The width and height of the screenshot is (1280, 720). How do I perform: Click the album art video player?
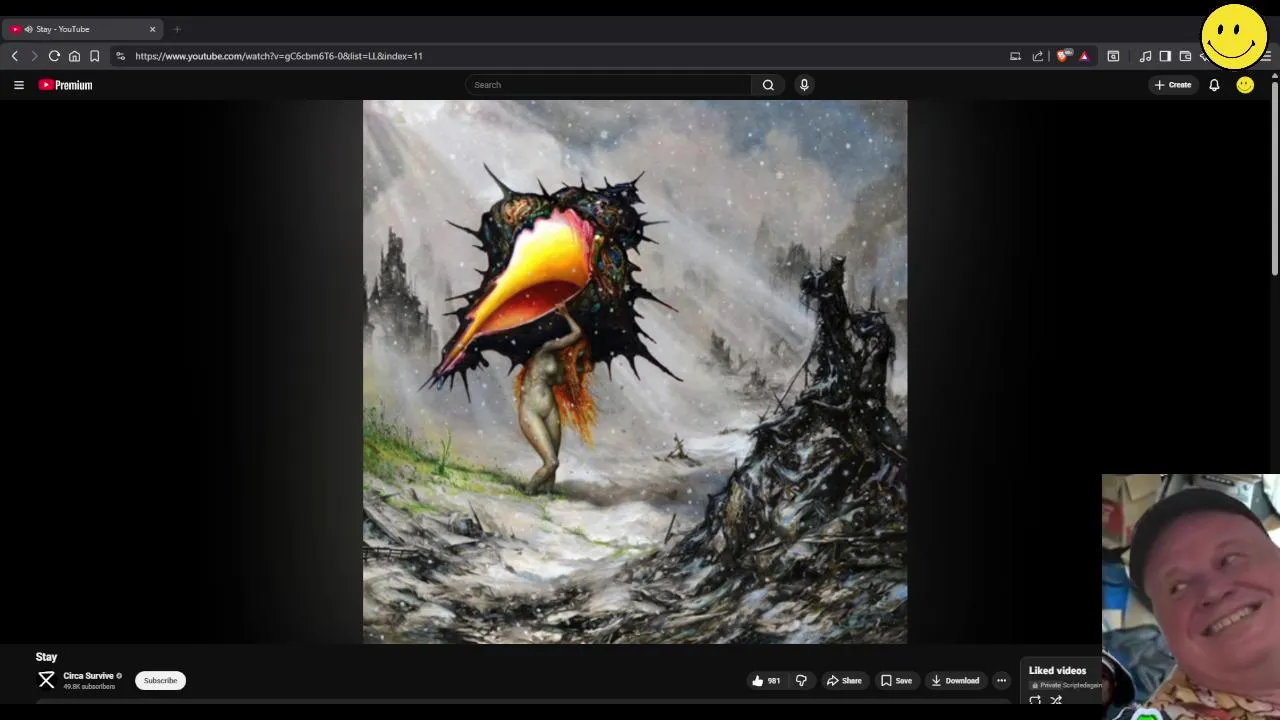(635, 371)
